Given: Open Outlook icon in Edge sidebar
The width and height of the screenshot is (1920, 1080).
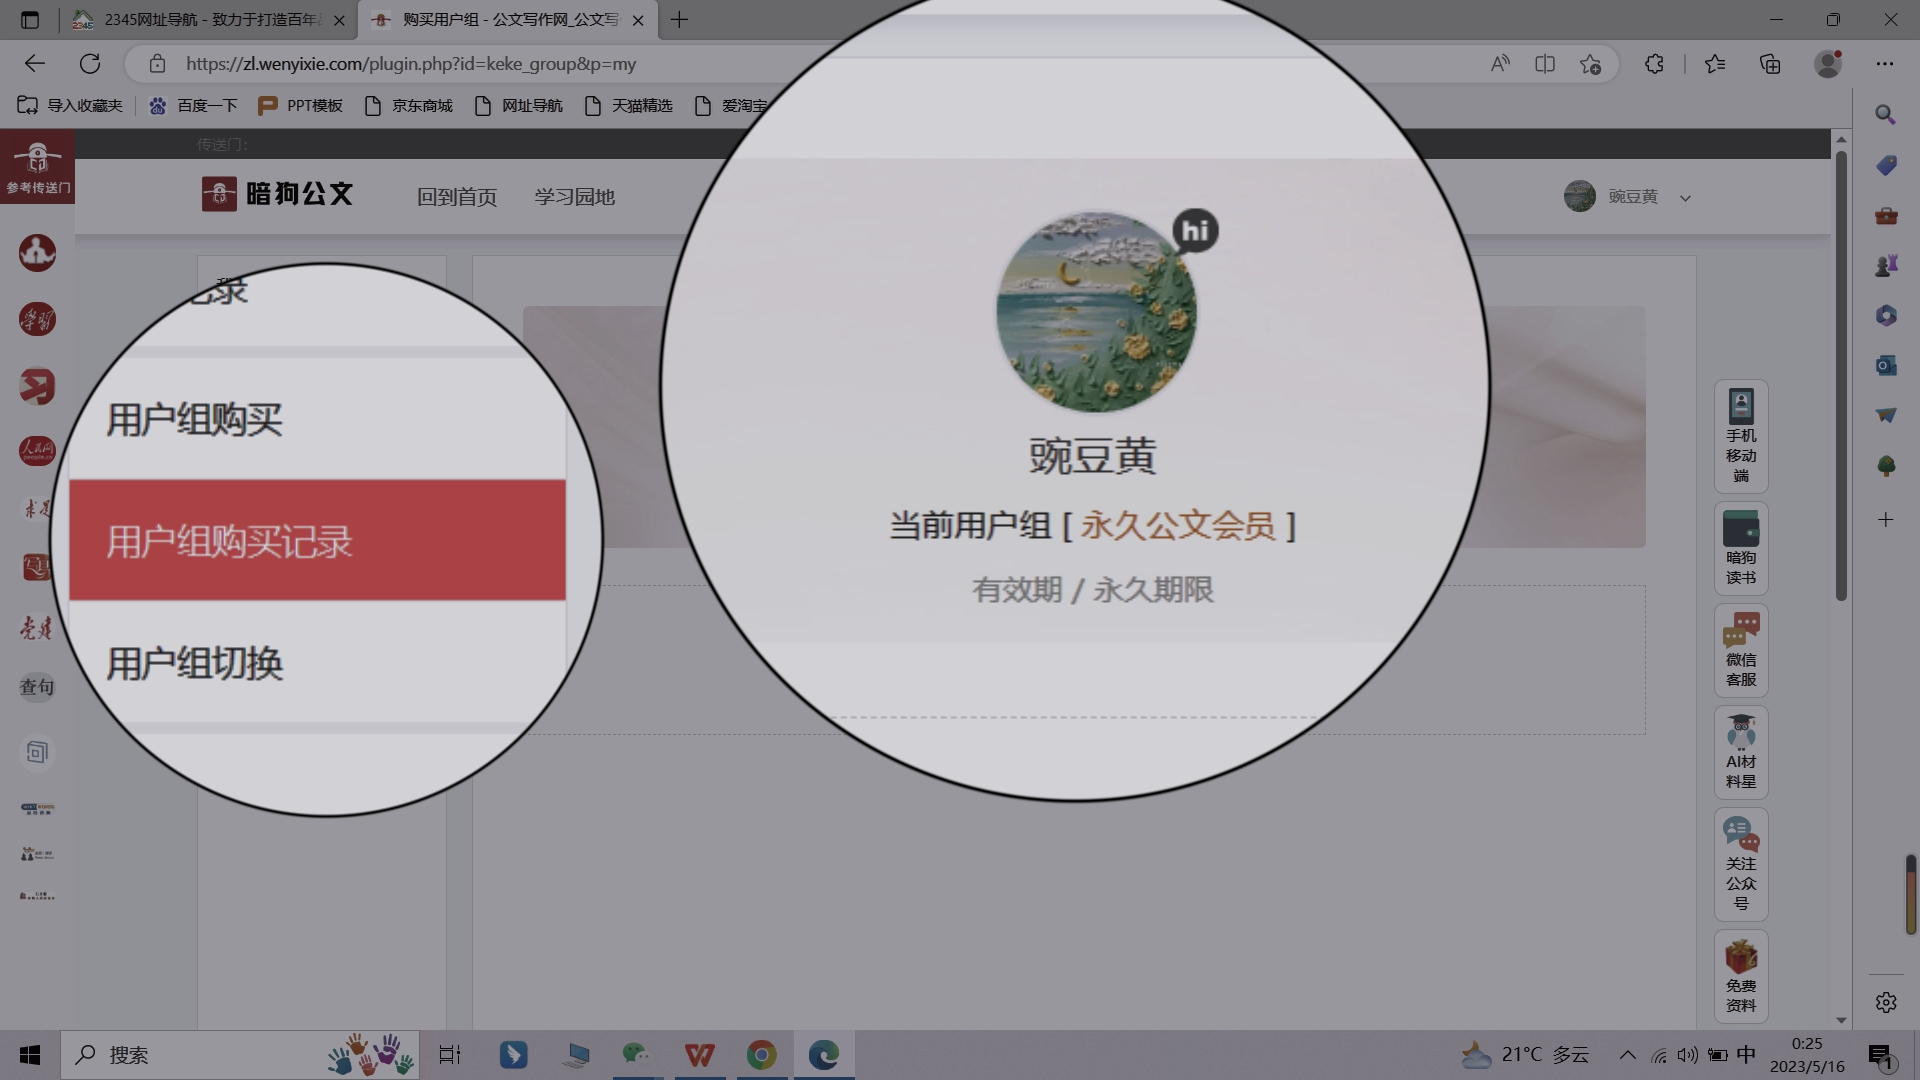Looking at the screenshot, I should [1886, 365].
